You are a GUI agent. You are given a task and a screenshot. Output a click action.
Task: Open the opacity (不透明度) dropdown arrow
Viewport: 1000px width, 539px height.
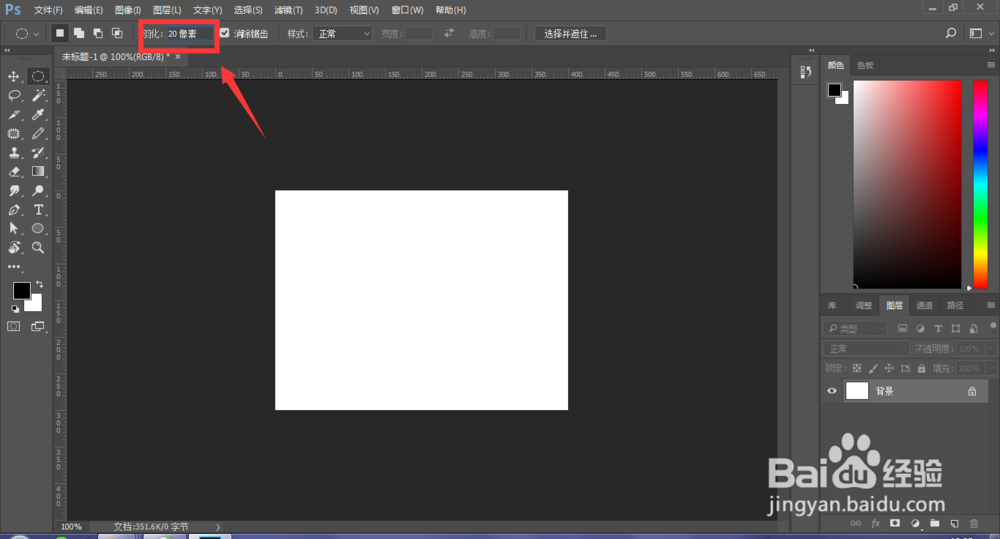click(990, 349)
